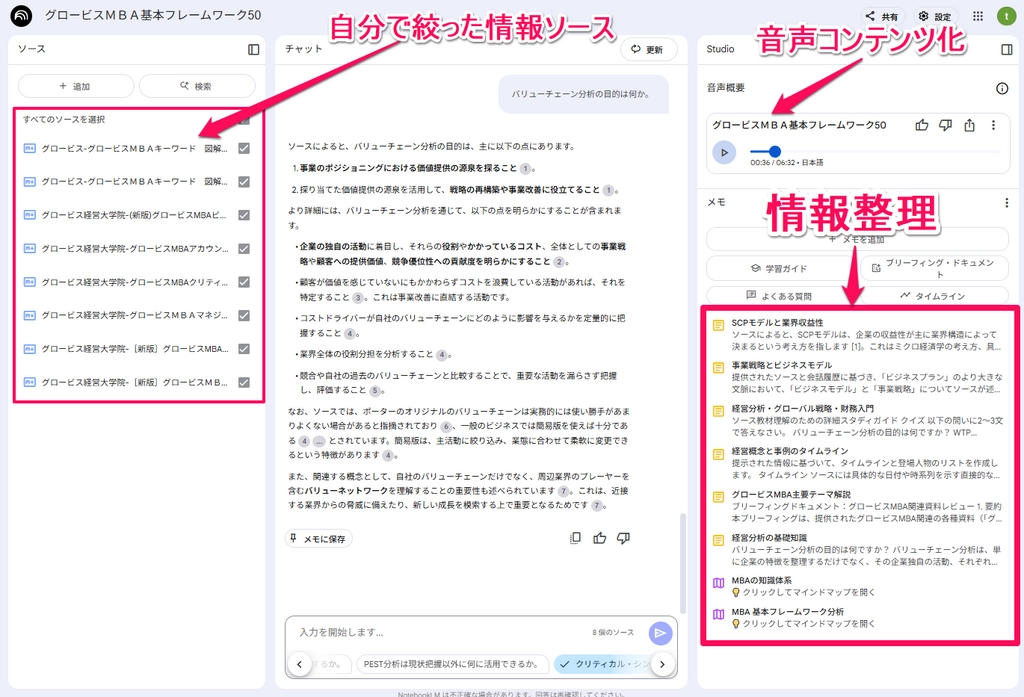Open note SCPモデルと業界収益性
Image resolution: width=1024 pixels, height=697 pixels.
click(859, 334)
